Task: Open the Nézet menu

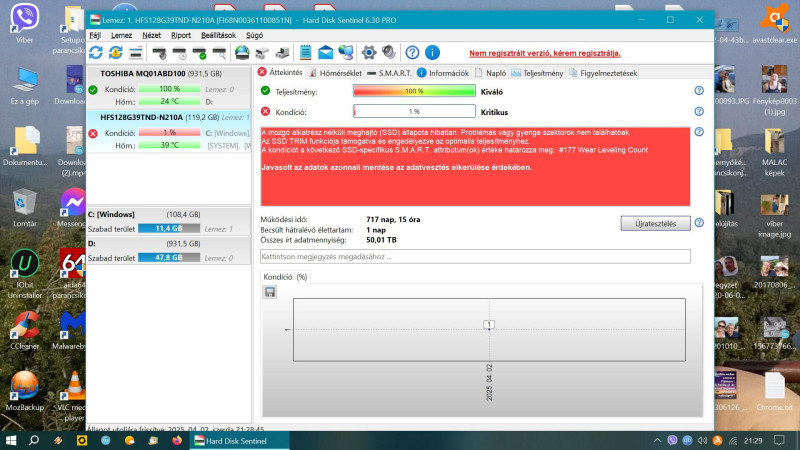Action: [151, 35]
